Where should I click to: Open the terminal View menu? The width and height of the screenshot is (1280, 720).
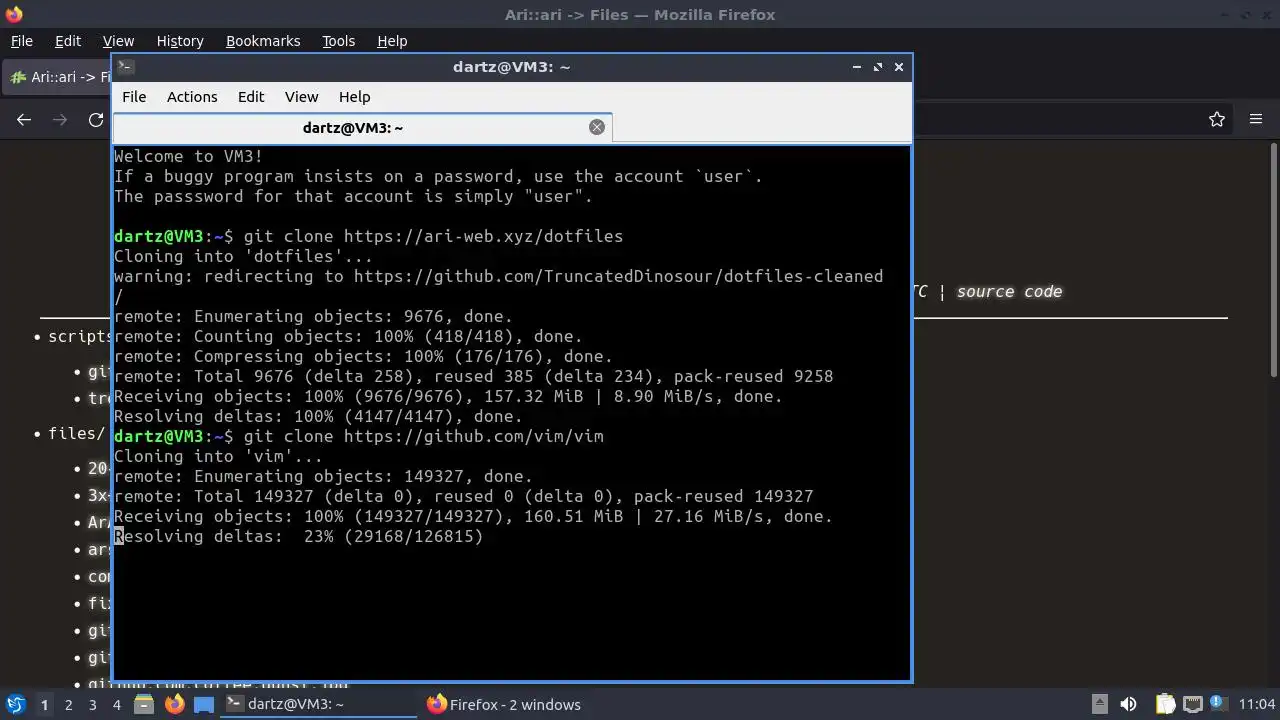(301, 96)
